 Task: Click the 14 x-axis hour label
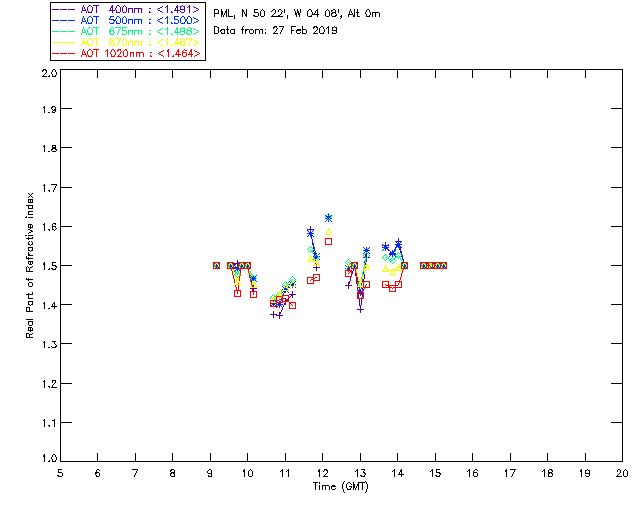[398, 473]
